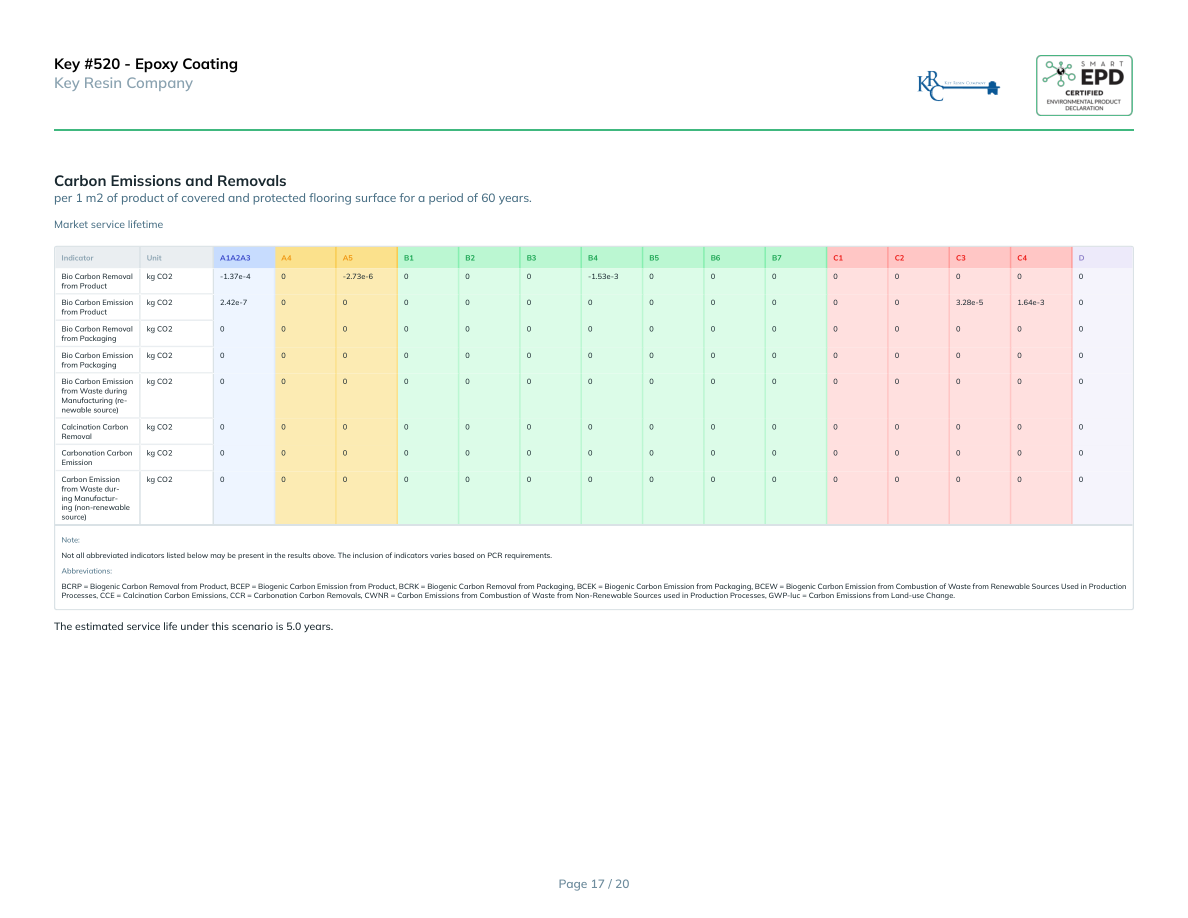Select the 1.64e-3 value under C4
Screen dimensions: 1188x918
click(1030, 302)
